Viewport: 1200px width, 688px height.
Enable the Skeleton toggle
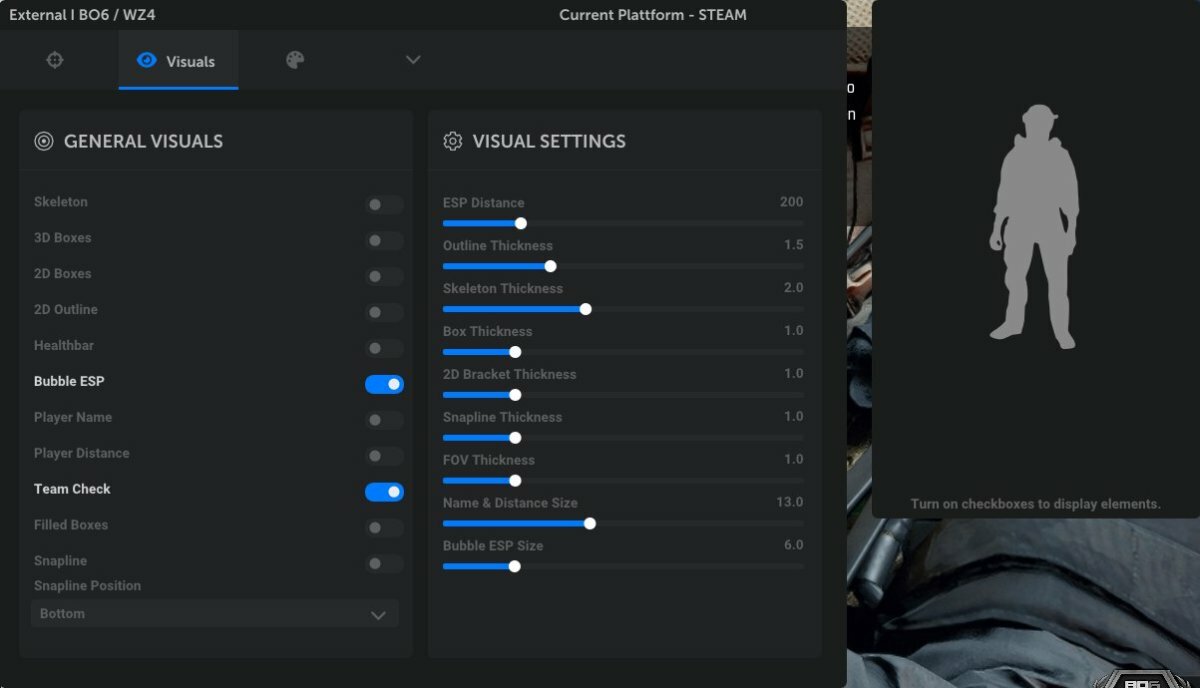384,205
